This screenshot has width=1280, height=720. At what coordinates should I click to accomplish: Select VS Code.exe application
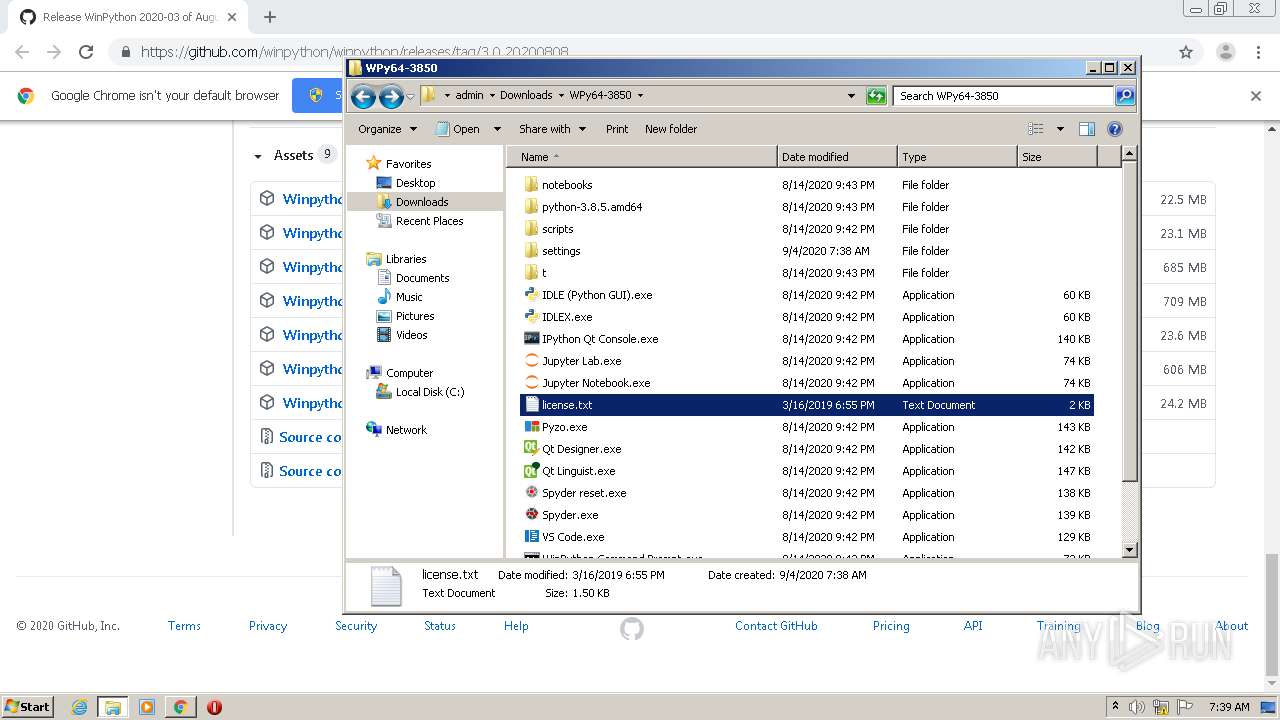[573, 537]
